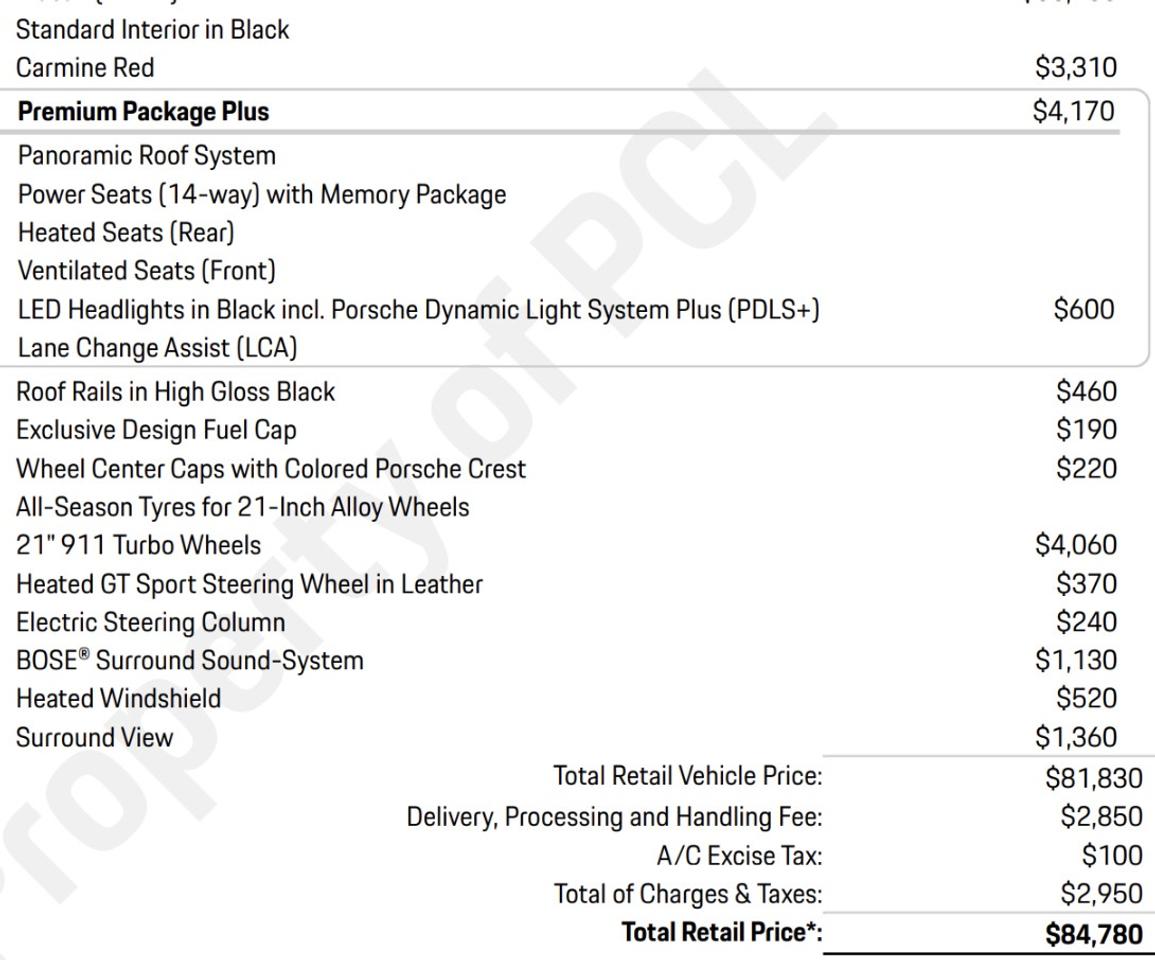Click the Total Retail Vehicle Price amount $81,830

click(1087, 777)
